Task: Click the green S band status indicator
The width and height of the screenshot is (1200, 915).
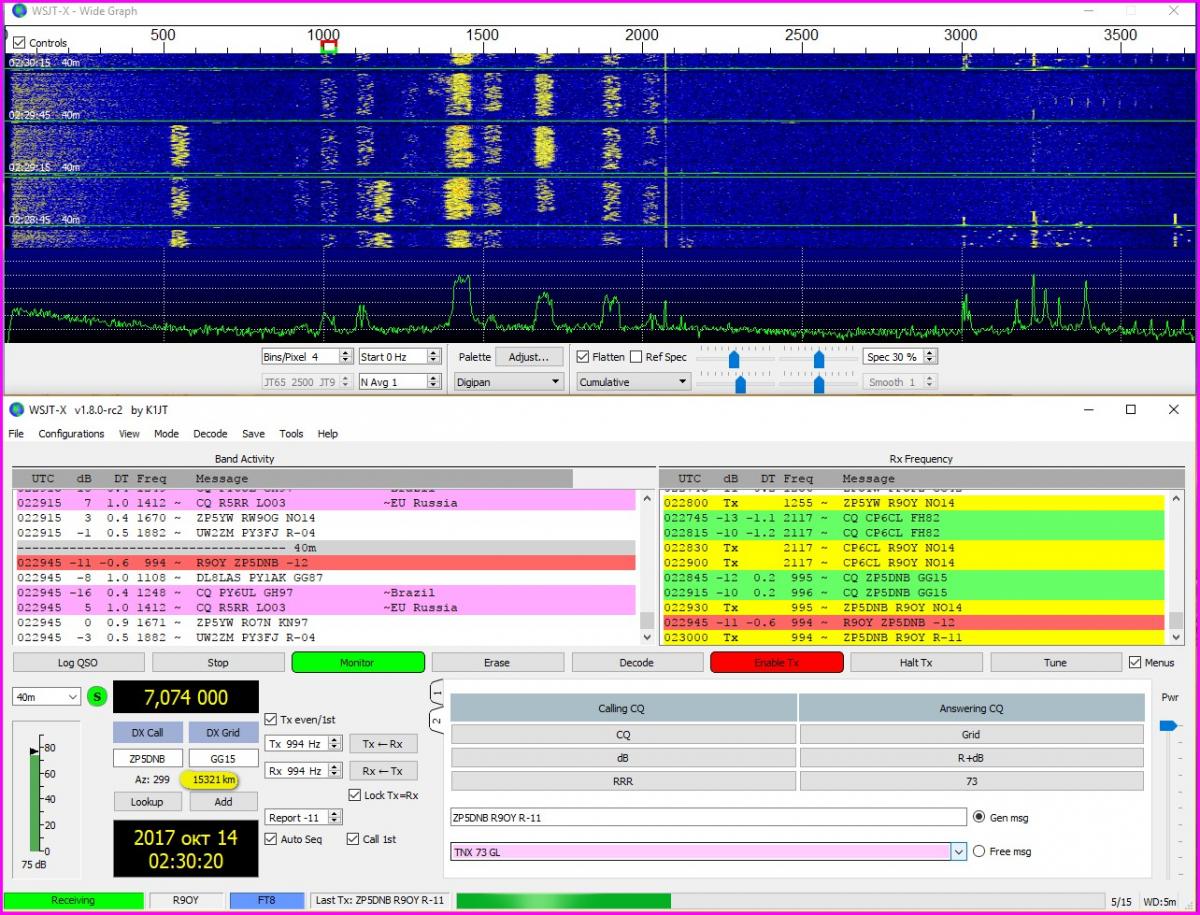Action: pos(97,697)
